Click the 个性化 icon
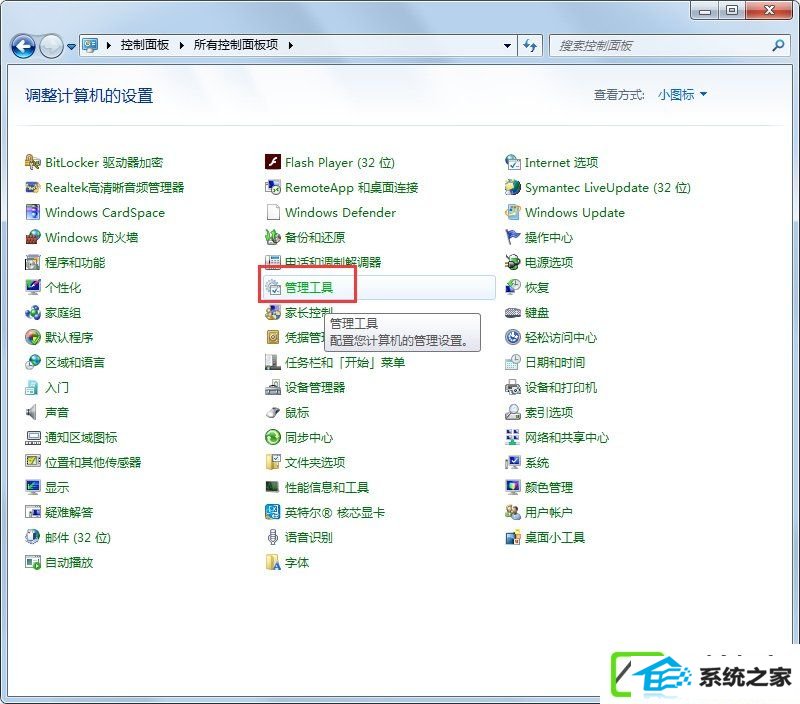The image size is (800, 704). click(33, 287)
